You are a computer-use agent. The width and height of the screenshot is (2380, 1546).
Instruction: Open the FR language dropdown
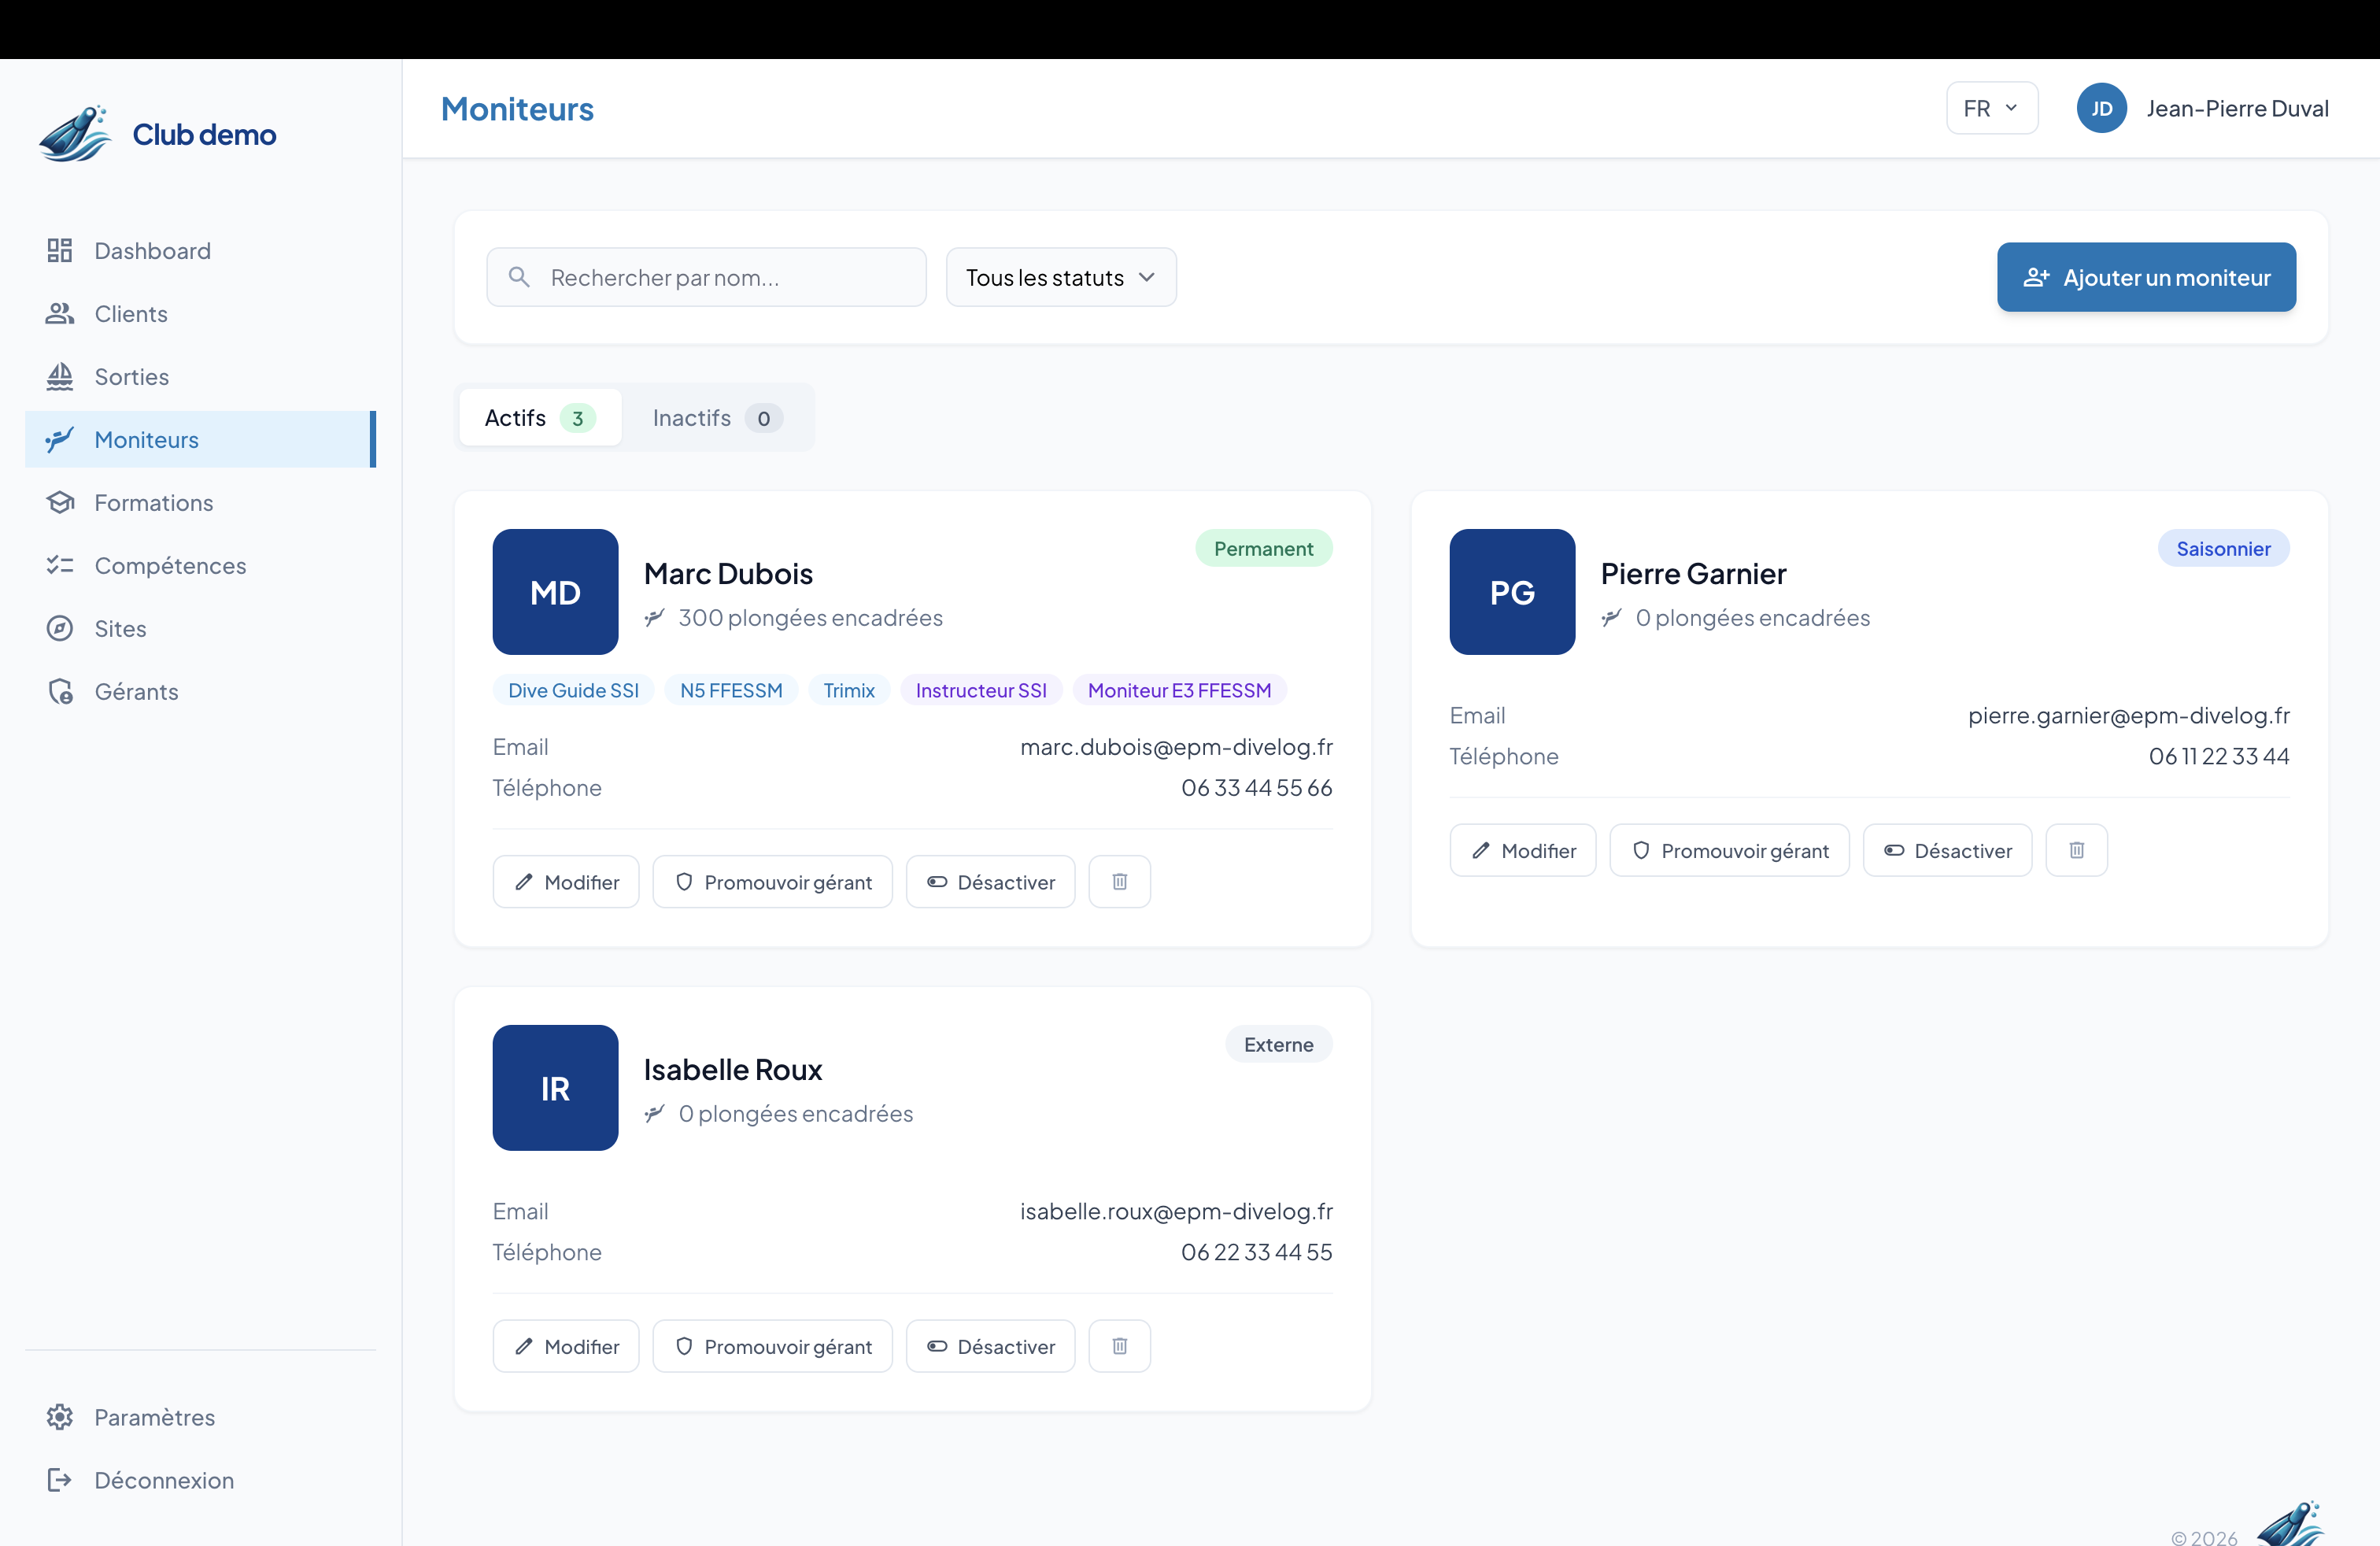[x=1991, y=108]
